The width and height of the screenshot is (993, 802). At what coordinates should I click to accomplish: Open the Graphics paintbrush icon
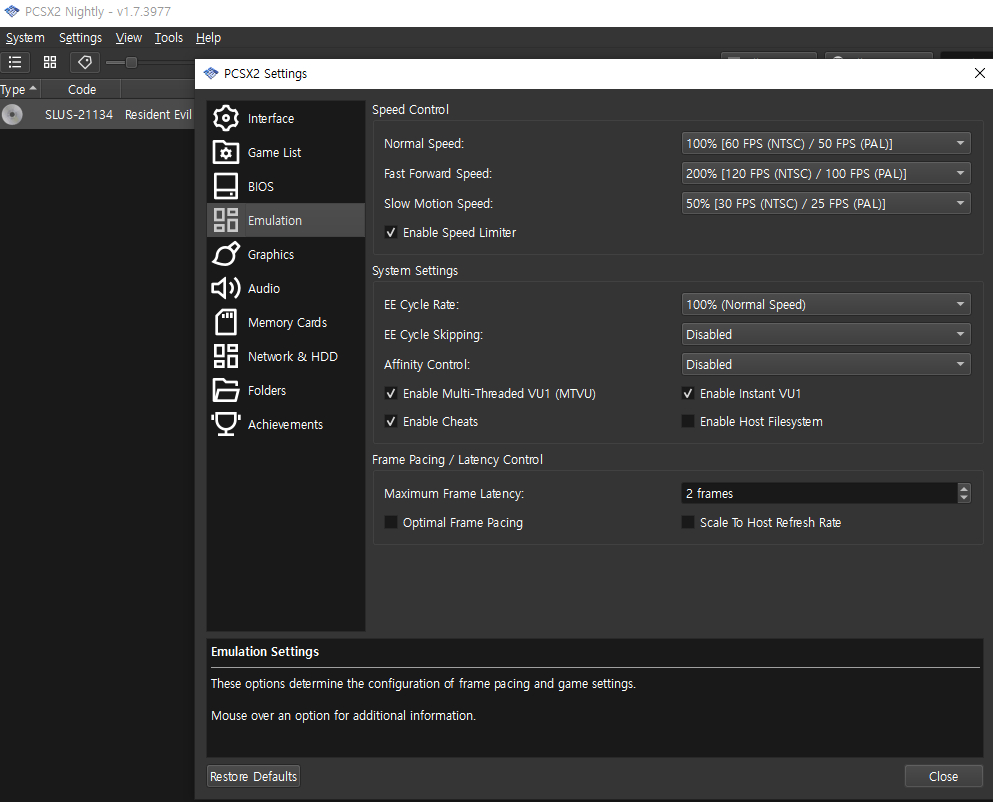(225, 254)
